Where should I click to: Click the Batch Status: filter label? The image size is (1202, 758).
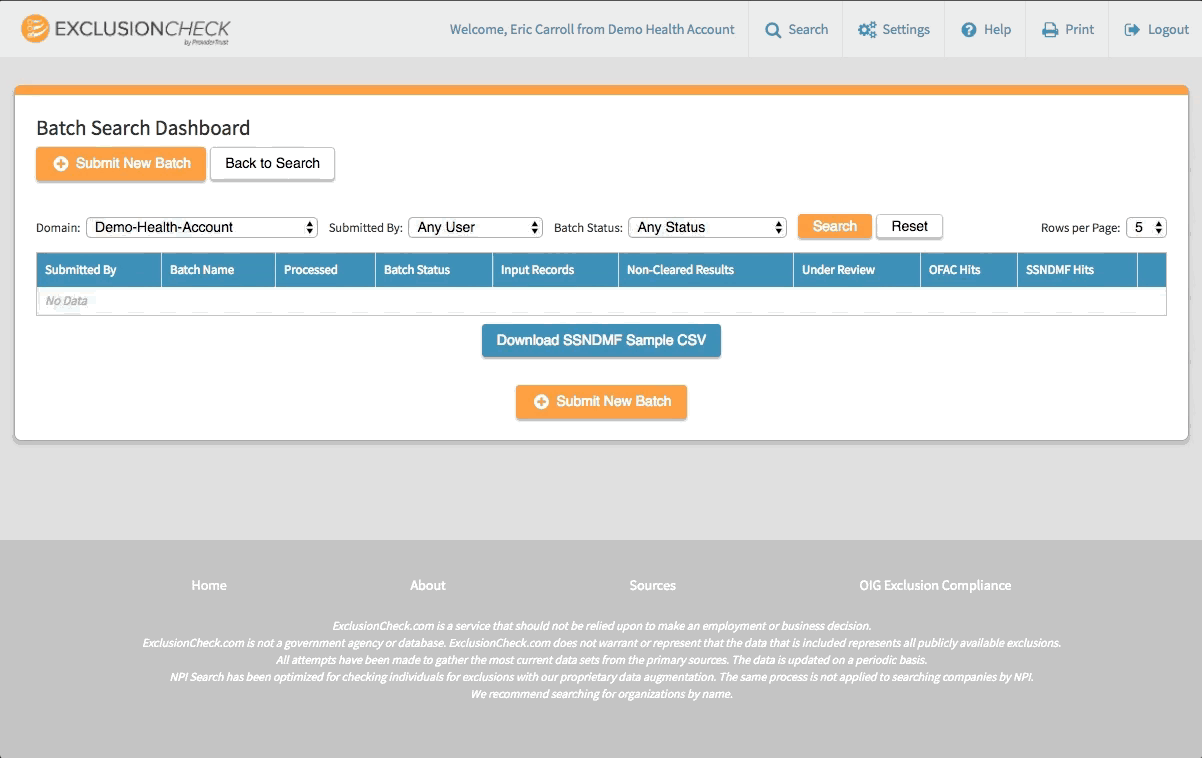(x=588, y=228)
